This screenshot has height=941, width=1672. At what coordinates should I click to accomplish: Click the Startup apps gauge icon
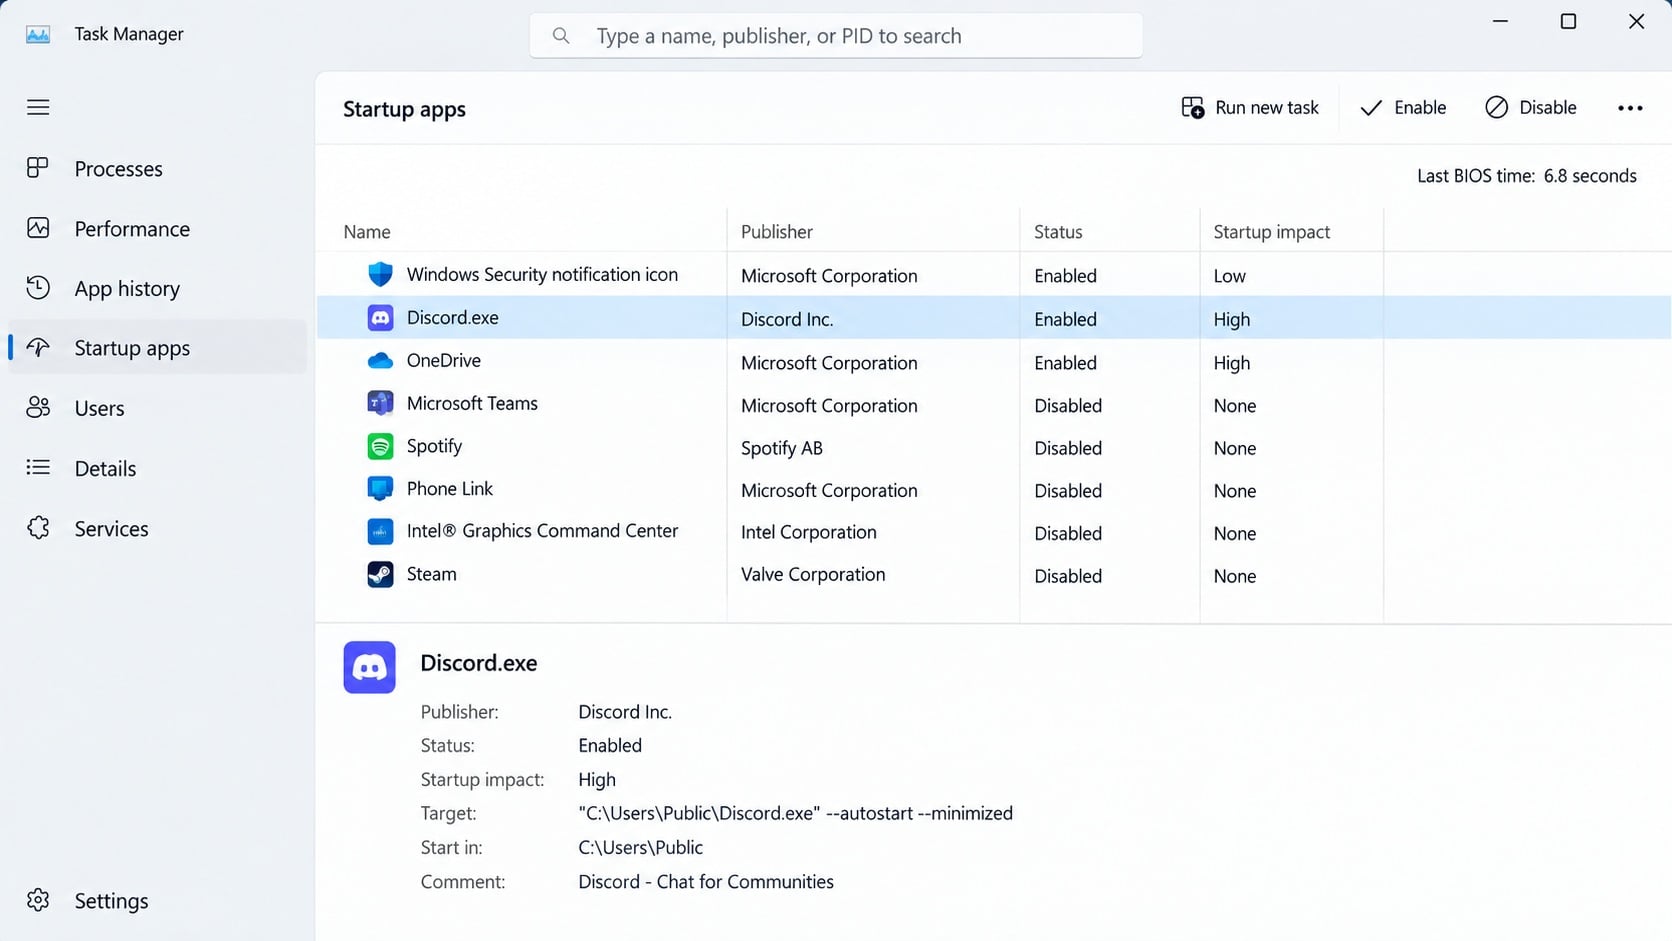(38, 348)
